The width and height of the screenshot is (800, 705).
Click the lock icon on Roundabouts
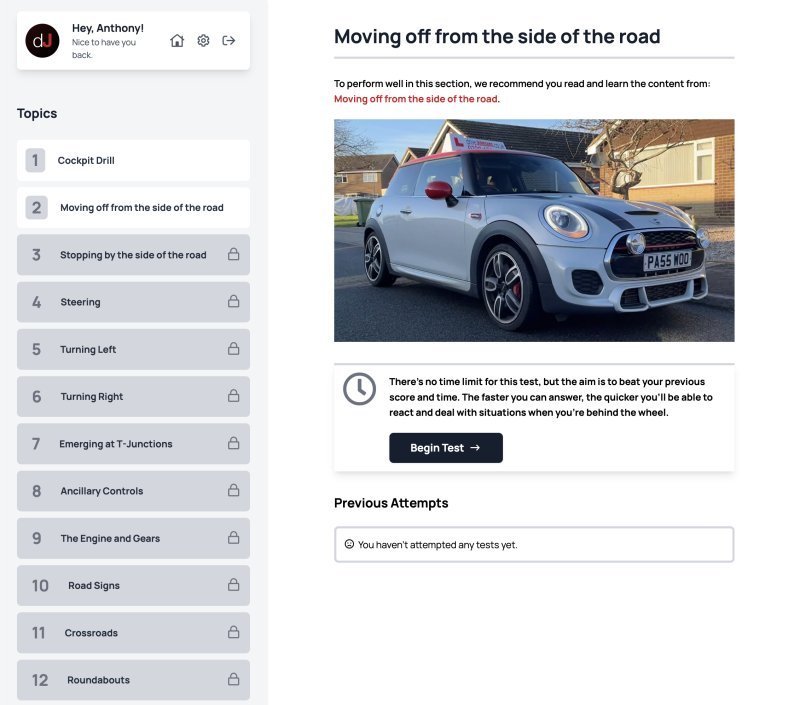pos(233,680)
